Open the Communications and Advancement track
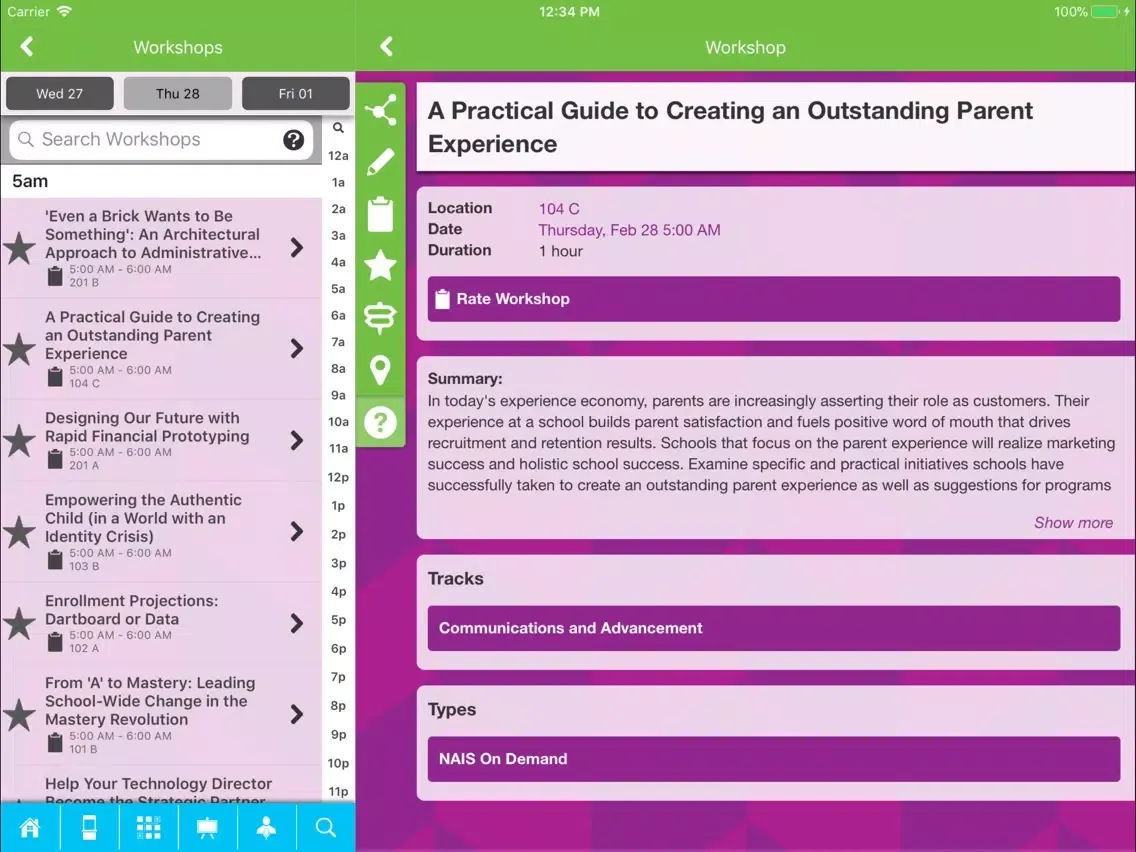Viewport: 1136px width, 852px height. [774, 628]
